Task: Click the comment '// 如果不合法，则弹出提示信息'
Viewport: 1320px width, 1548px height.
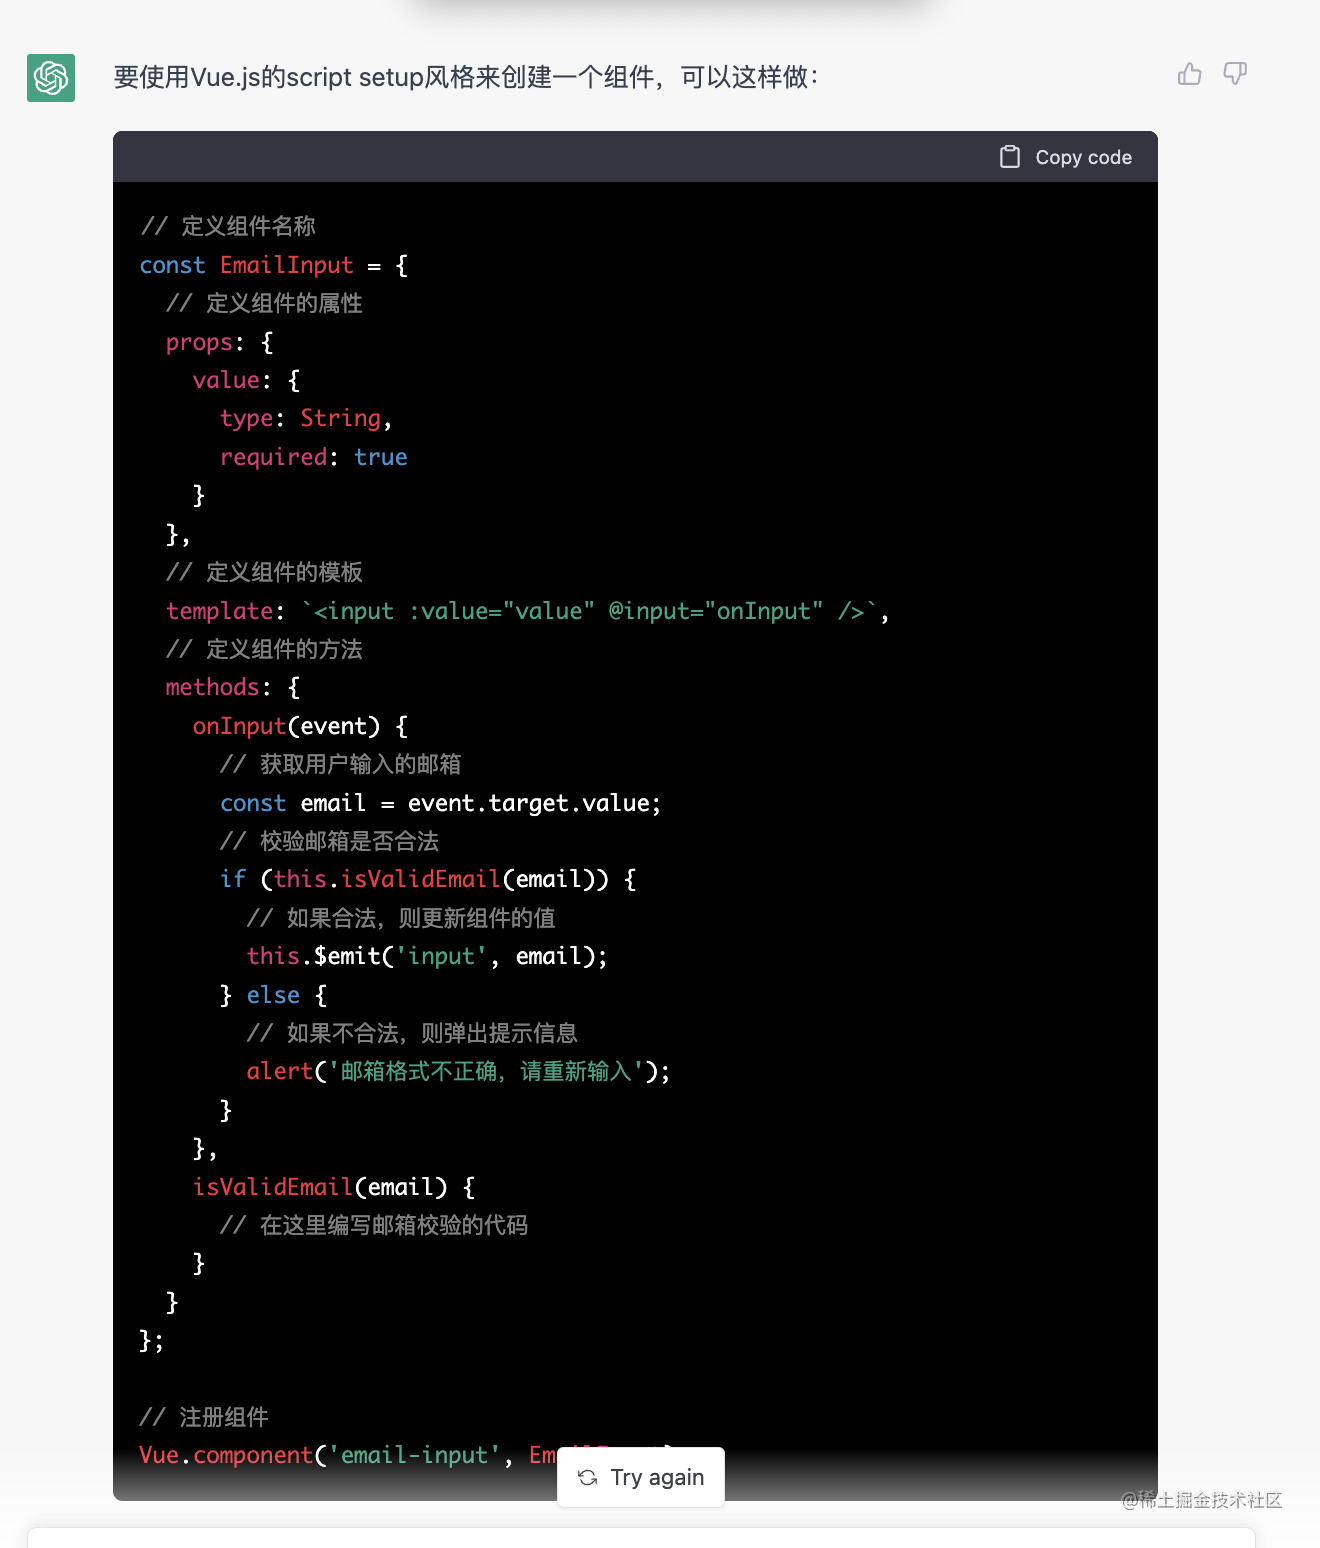Action: [412, 1033]
